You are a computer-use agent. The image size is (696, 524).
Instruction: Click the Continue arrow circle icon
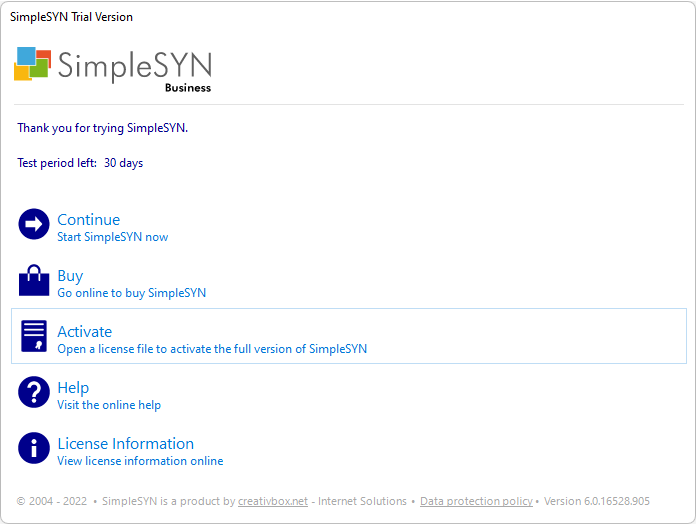[x=34, y=224]
